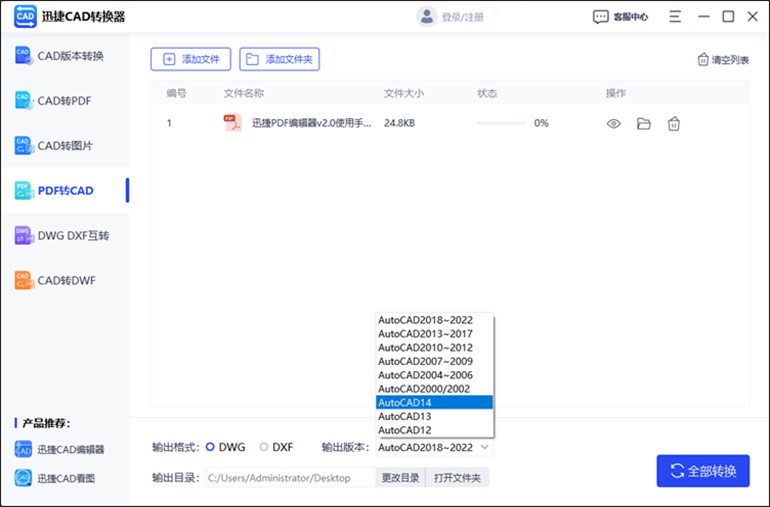Screen dimensions: 770x507
Task: Choose AutoCAD12 from the version list
Action: click(x=434, y=430)
